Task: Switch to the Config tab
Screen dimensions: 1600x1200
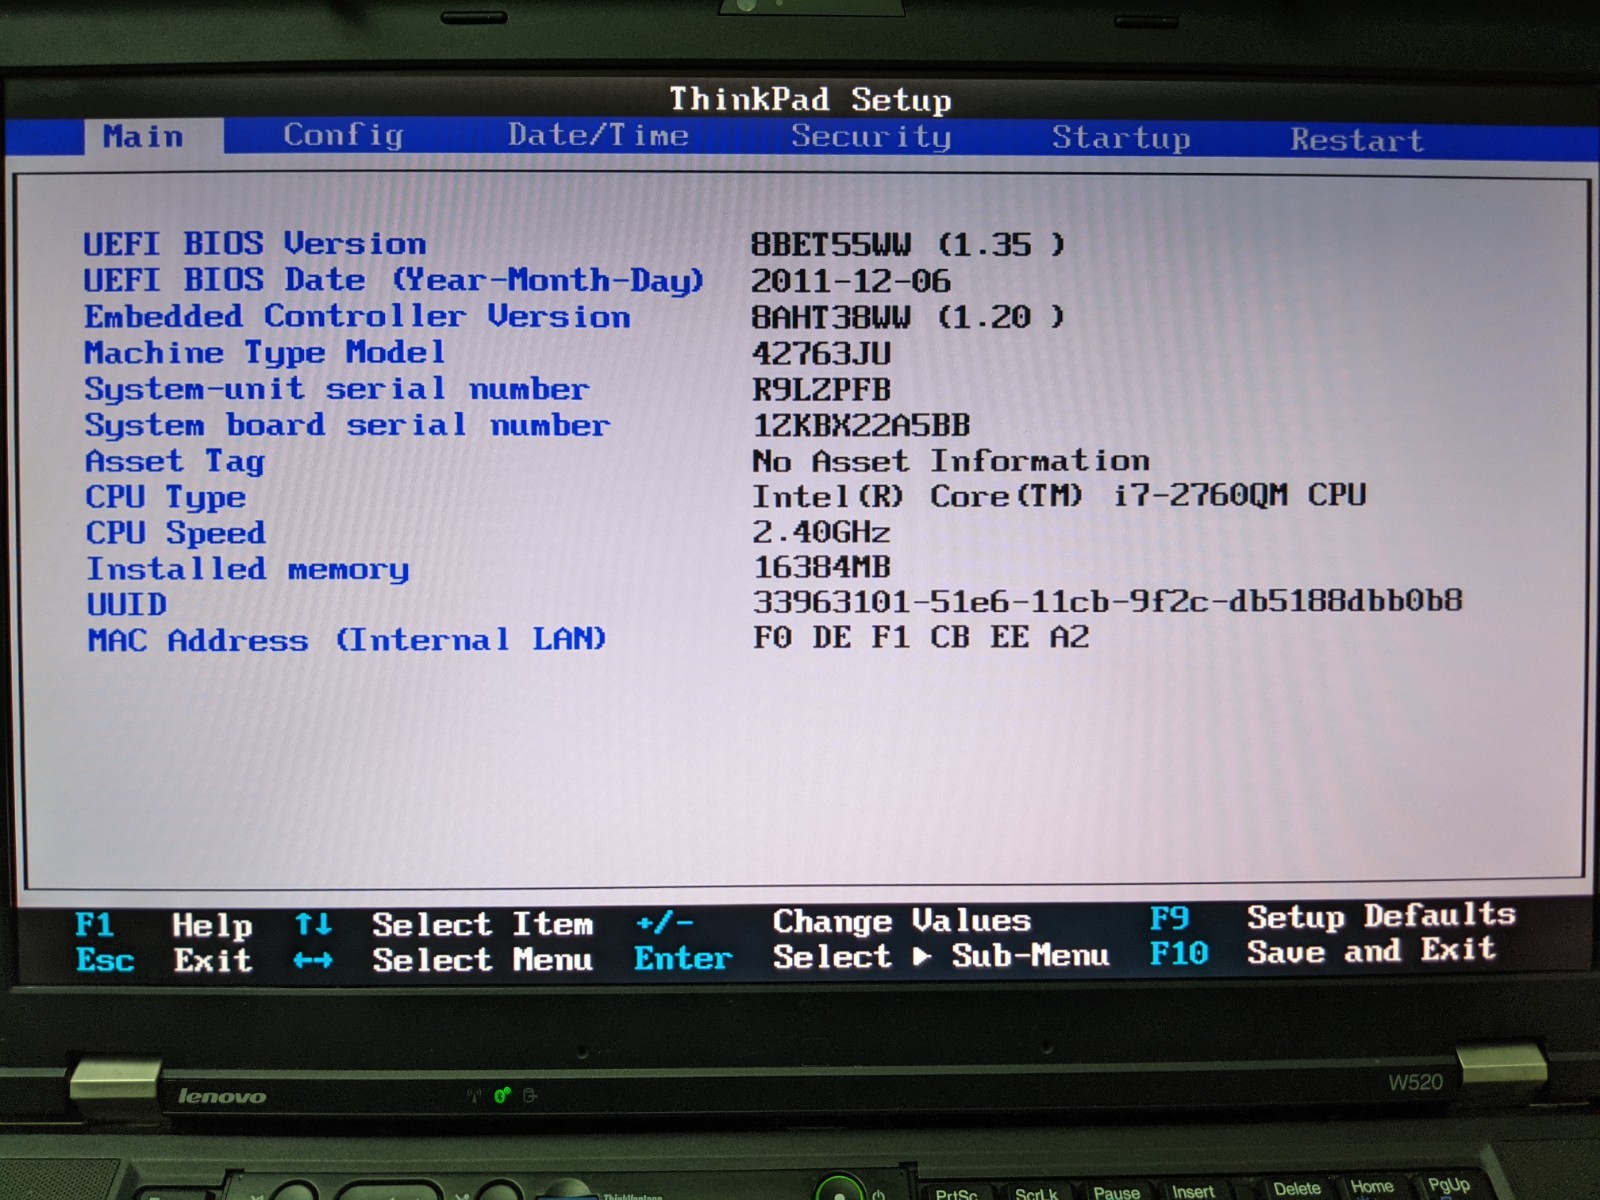Action: [x=343, y=135]
